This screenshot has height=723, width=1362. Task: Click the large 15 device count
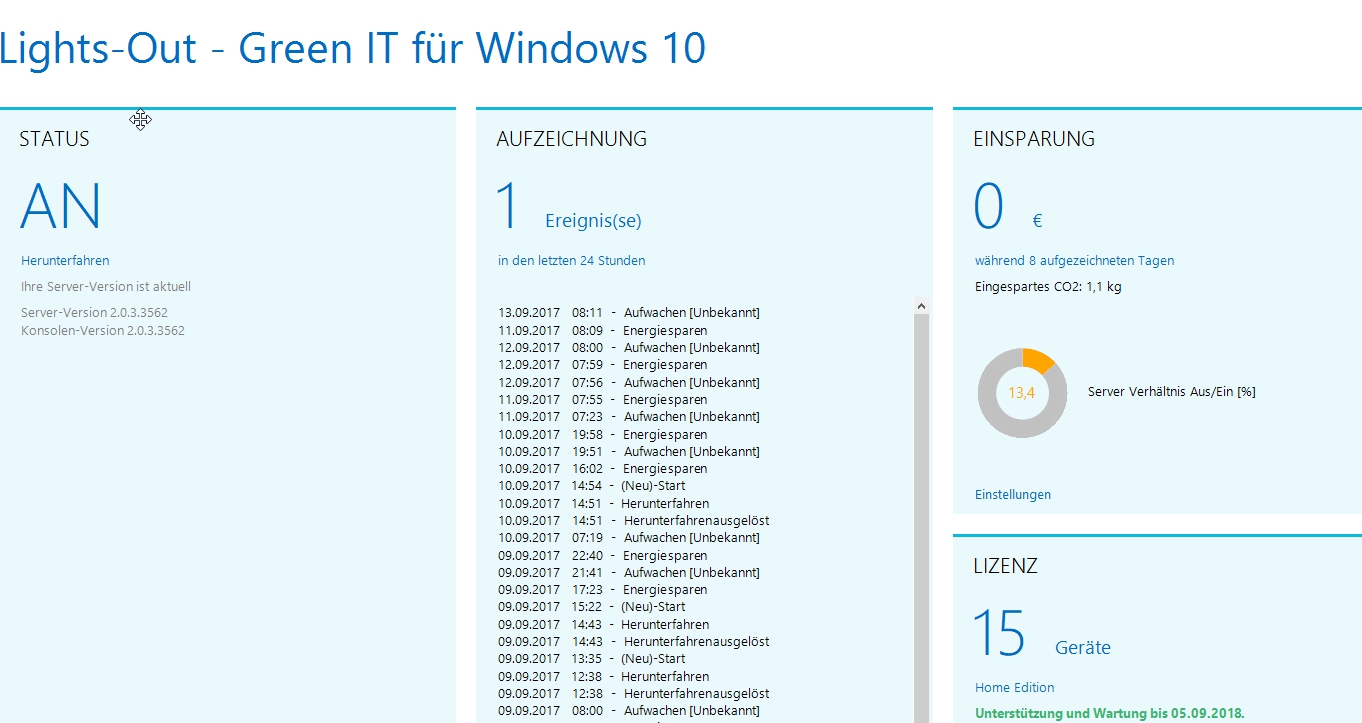[999, 634]
